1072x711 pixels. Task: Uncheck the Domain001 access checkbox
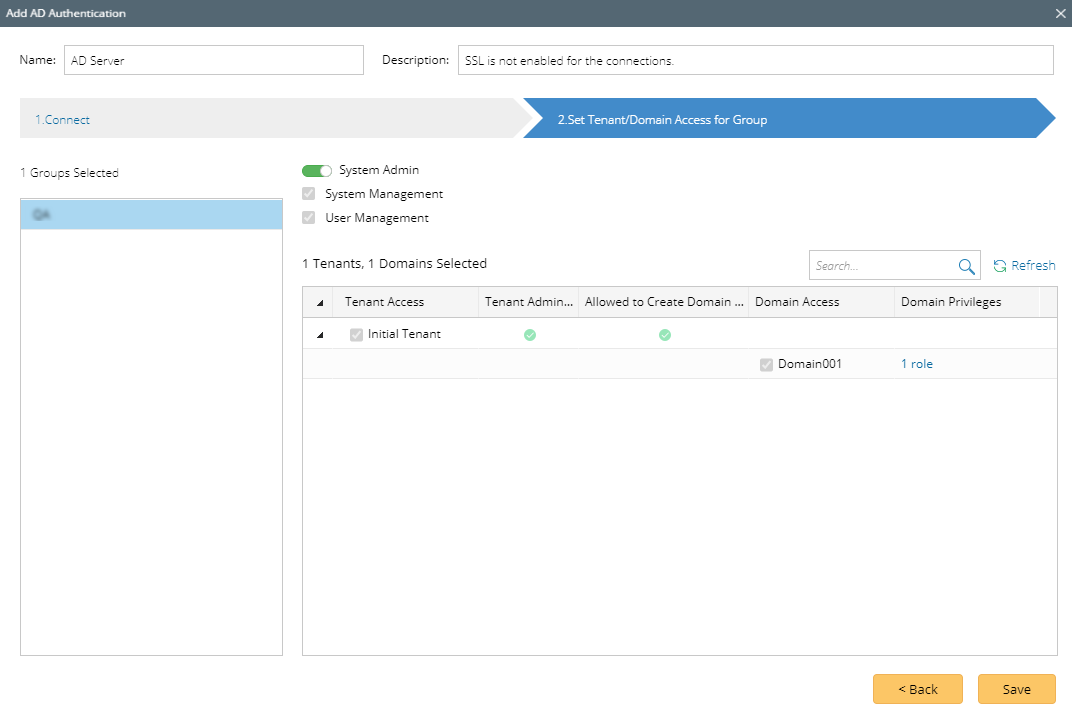click(766, 364)
